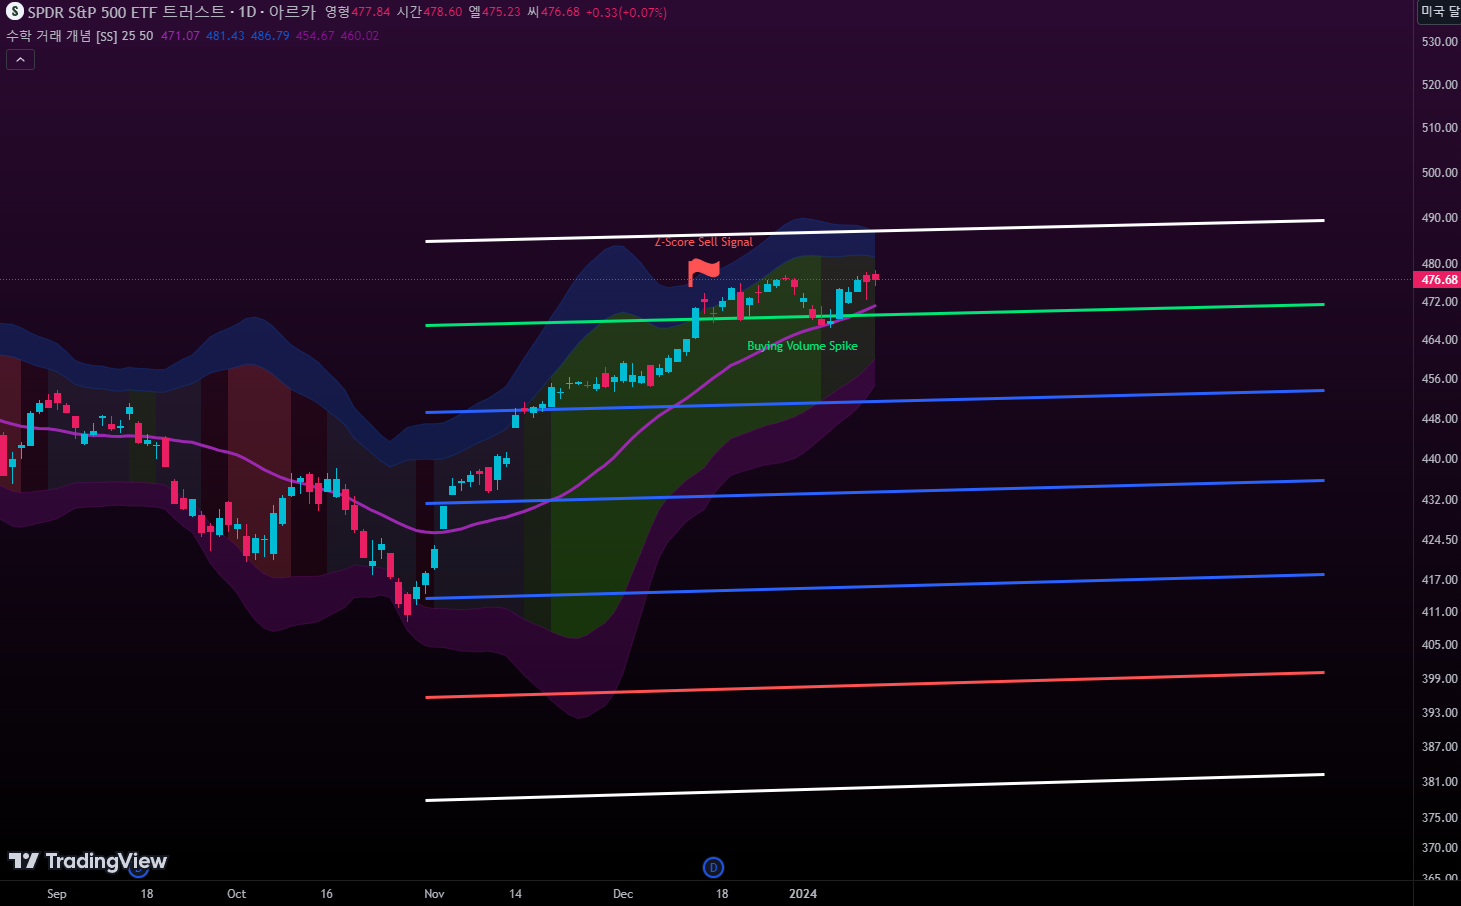Viewport: 1461px width, 906px height.
Task: Open the TradingView logo link
Action: 88,861
